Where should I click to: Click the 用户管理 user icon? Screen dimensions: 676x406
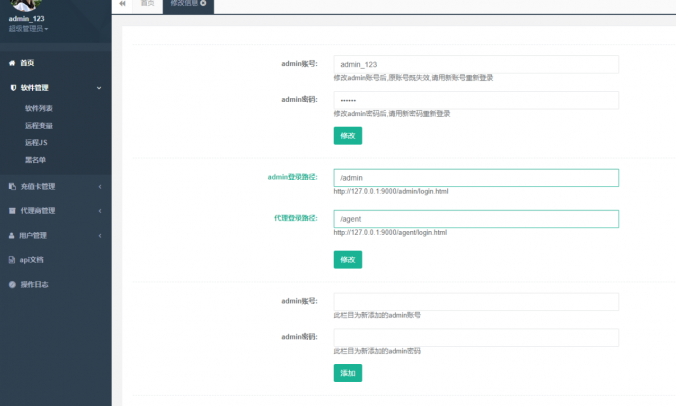click(12, 235)
